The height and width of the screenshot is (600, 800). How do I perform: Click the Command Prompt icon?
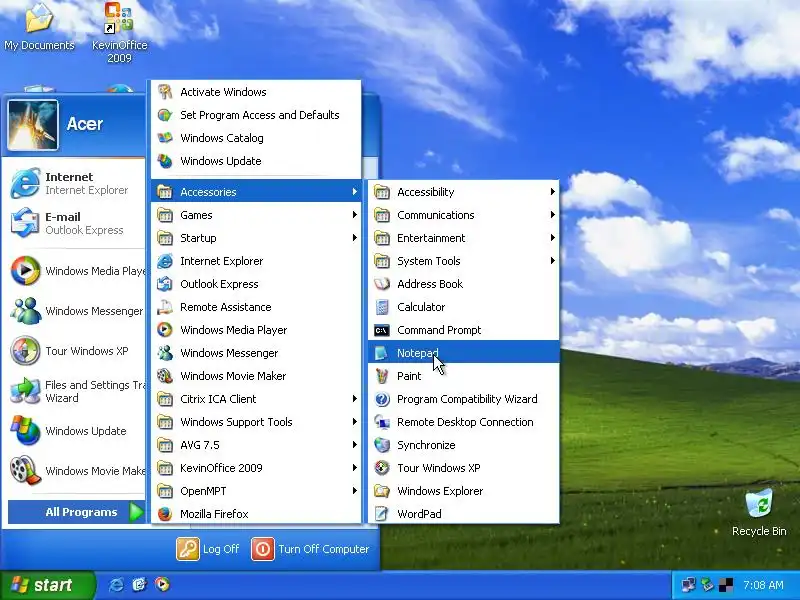pyautogui.click(x=382, y=330)
